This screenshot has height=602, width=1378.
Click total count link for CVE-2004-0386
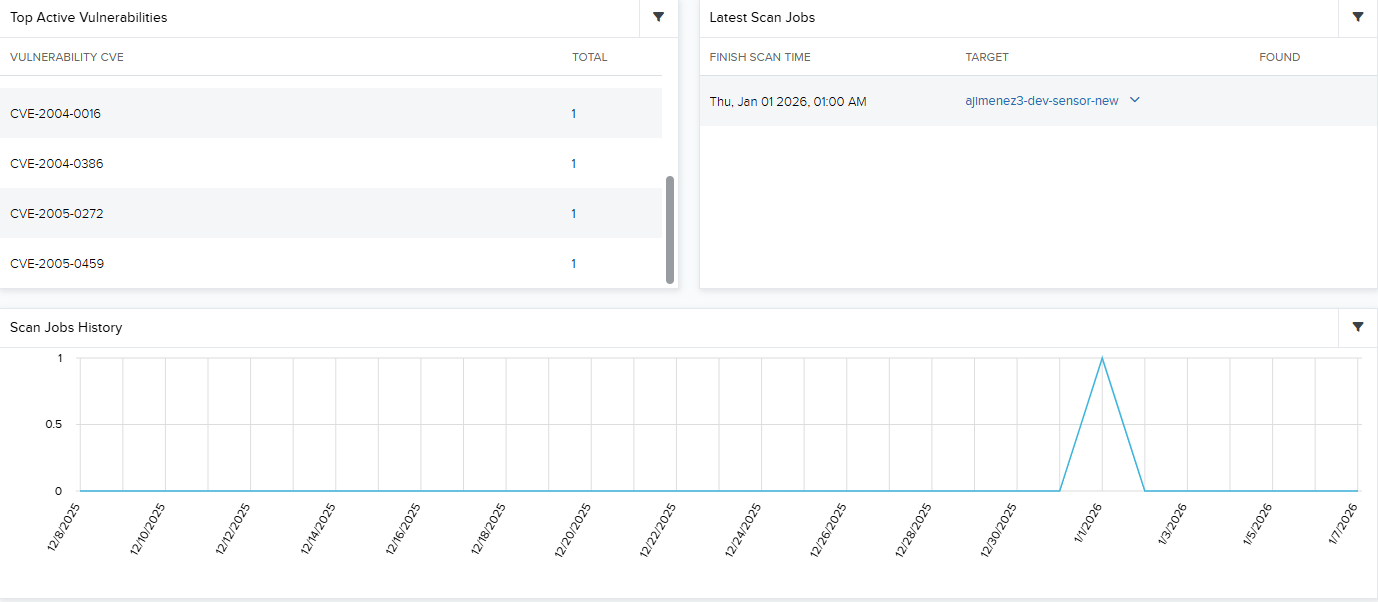(574, 164)
